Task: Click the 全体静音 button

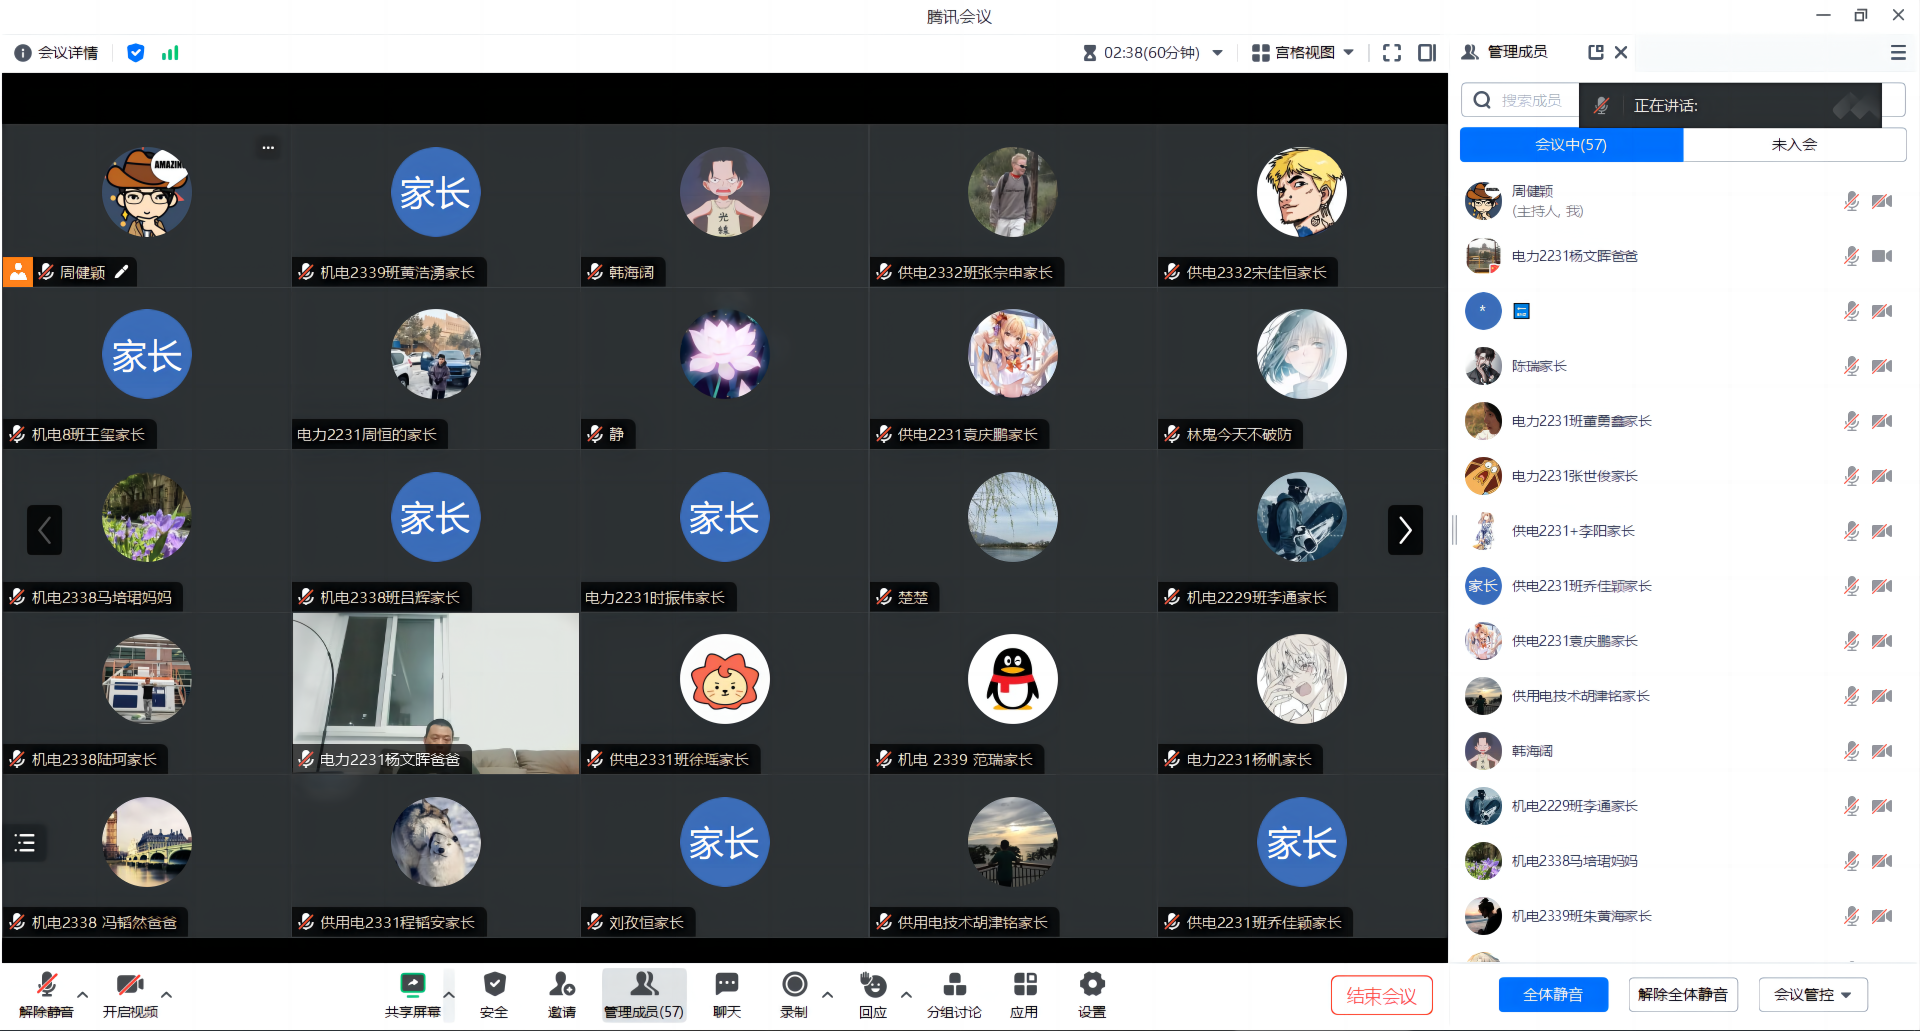Action: tap(1553, 994)
